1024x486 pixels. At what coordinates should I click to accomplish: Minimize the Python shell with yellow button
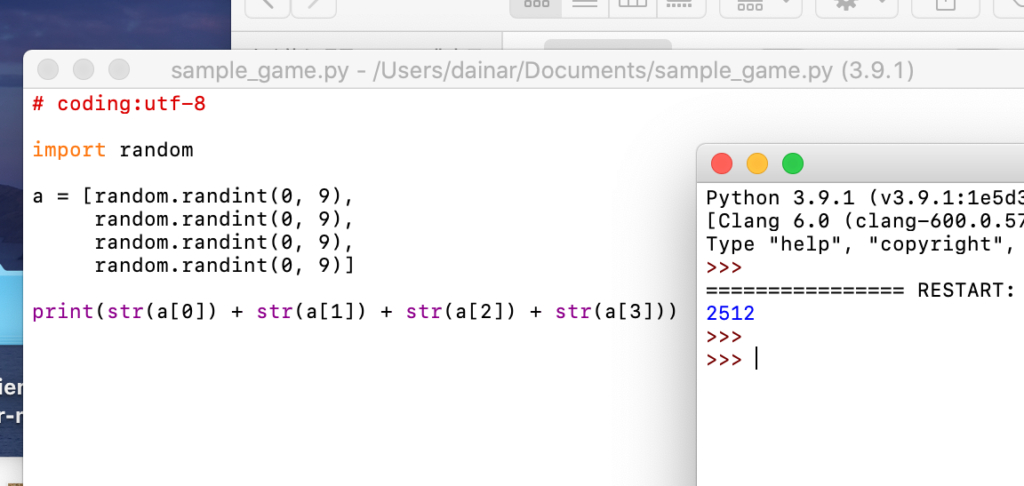757,164
